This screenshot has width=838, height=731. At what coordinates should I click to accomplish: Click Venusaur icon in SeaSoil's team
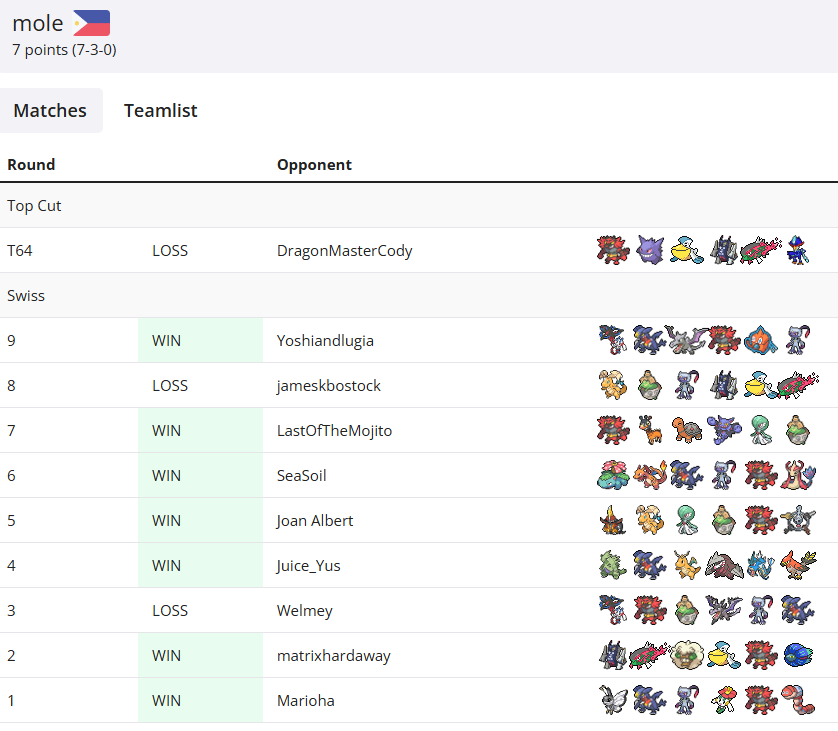pos(613,475)
